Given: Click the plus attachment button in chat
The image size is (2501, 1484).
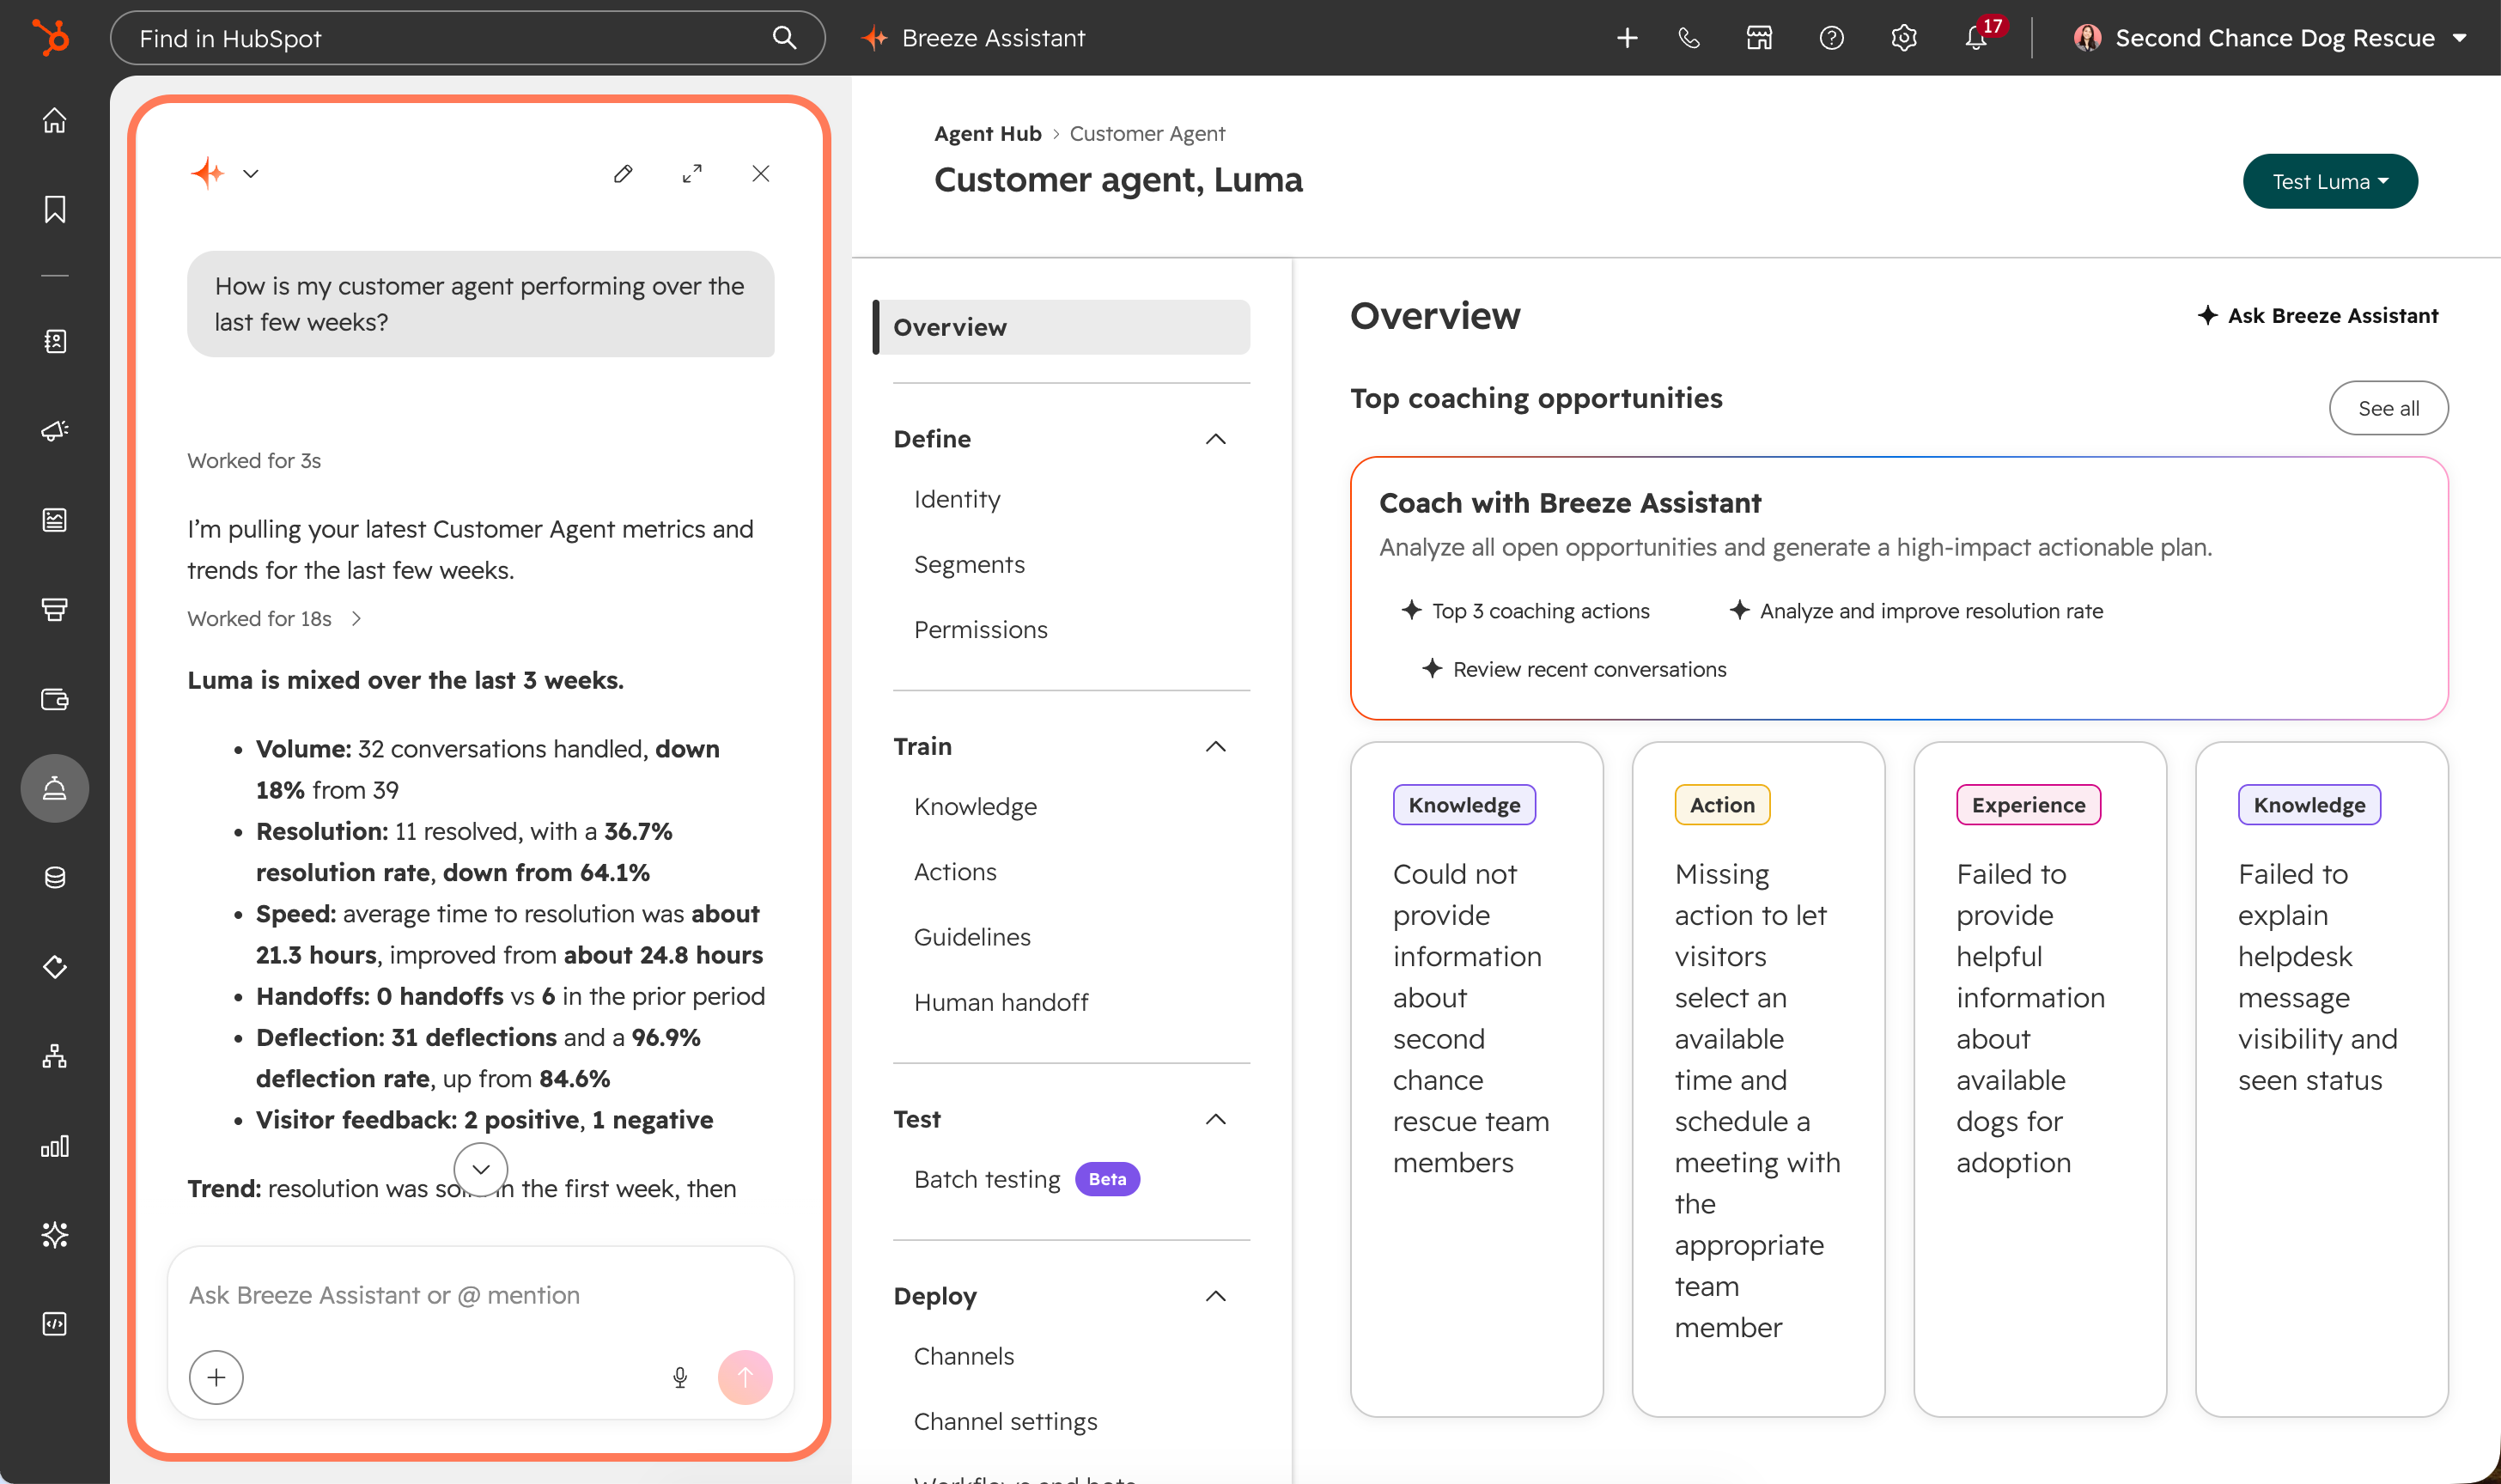Looking at the screenshot, I should coord(216,1378).
